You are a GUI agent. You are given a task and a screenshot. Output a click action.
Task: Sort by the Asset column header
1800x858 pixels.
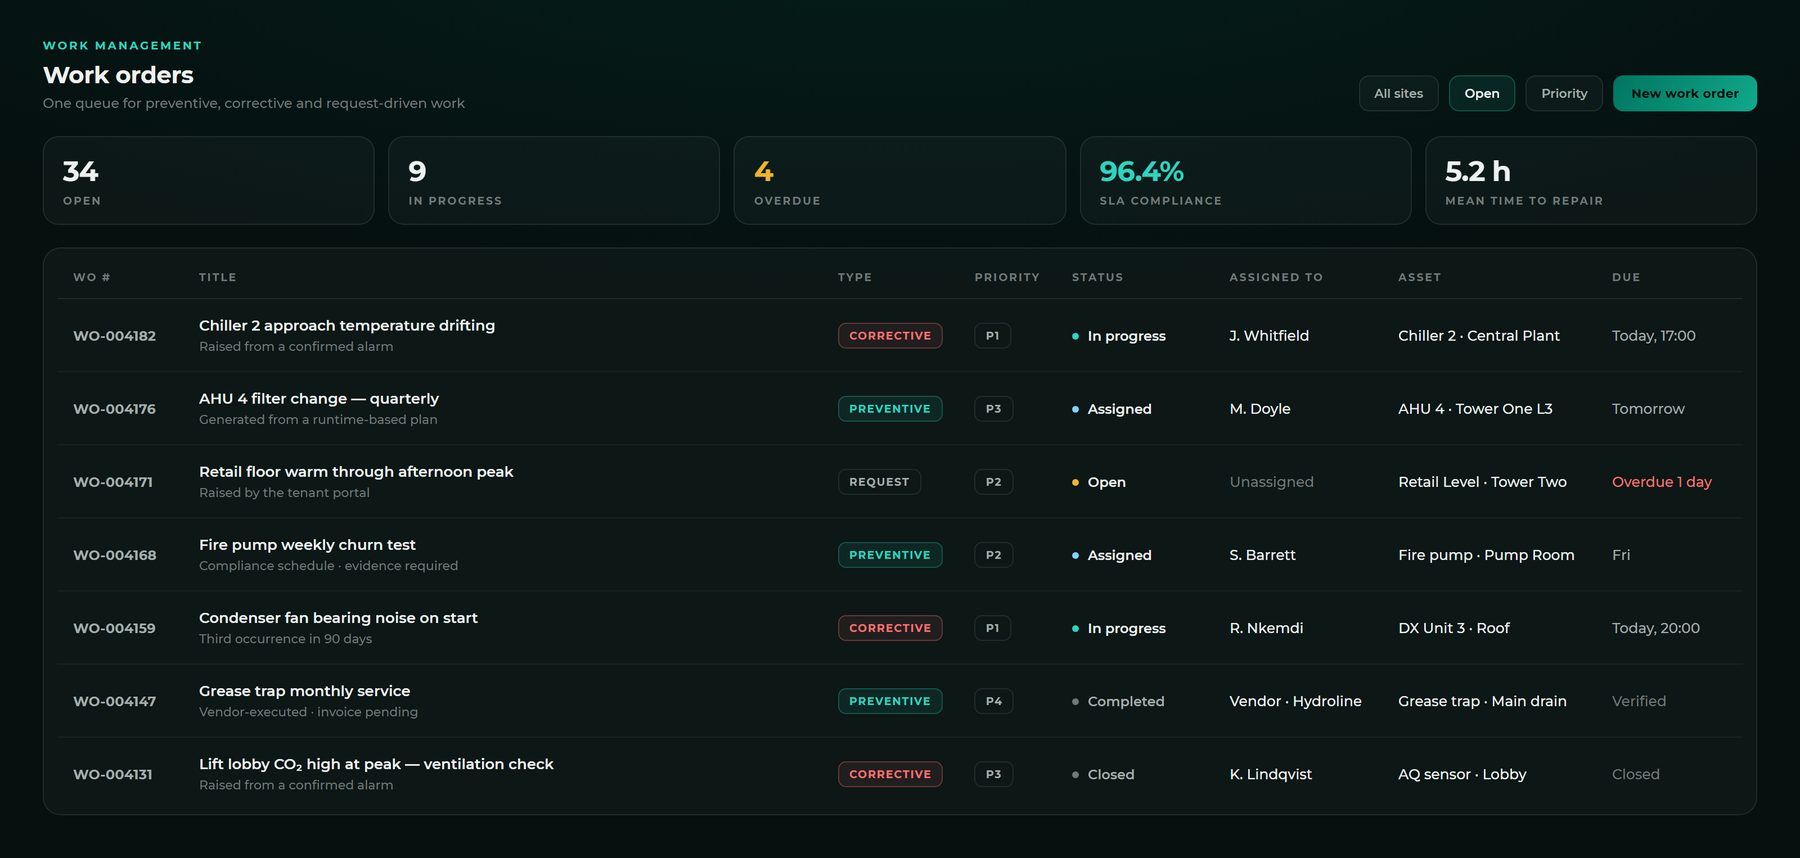tap(1419, 277)
